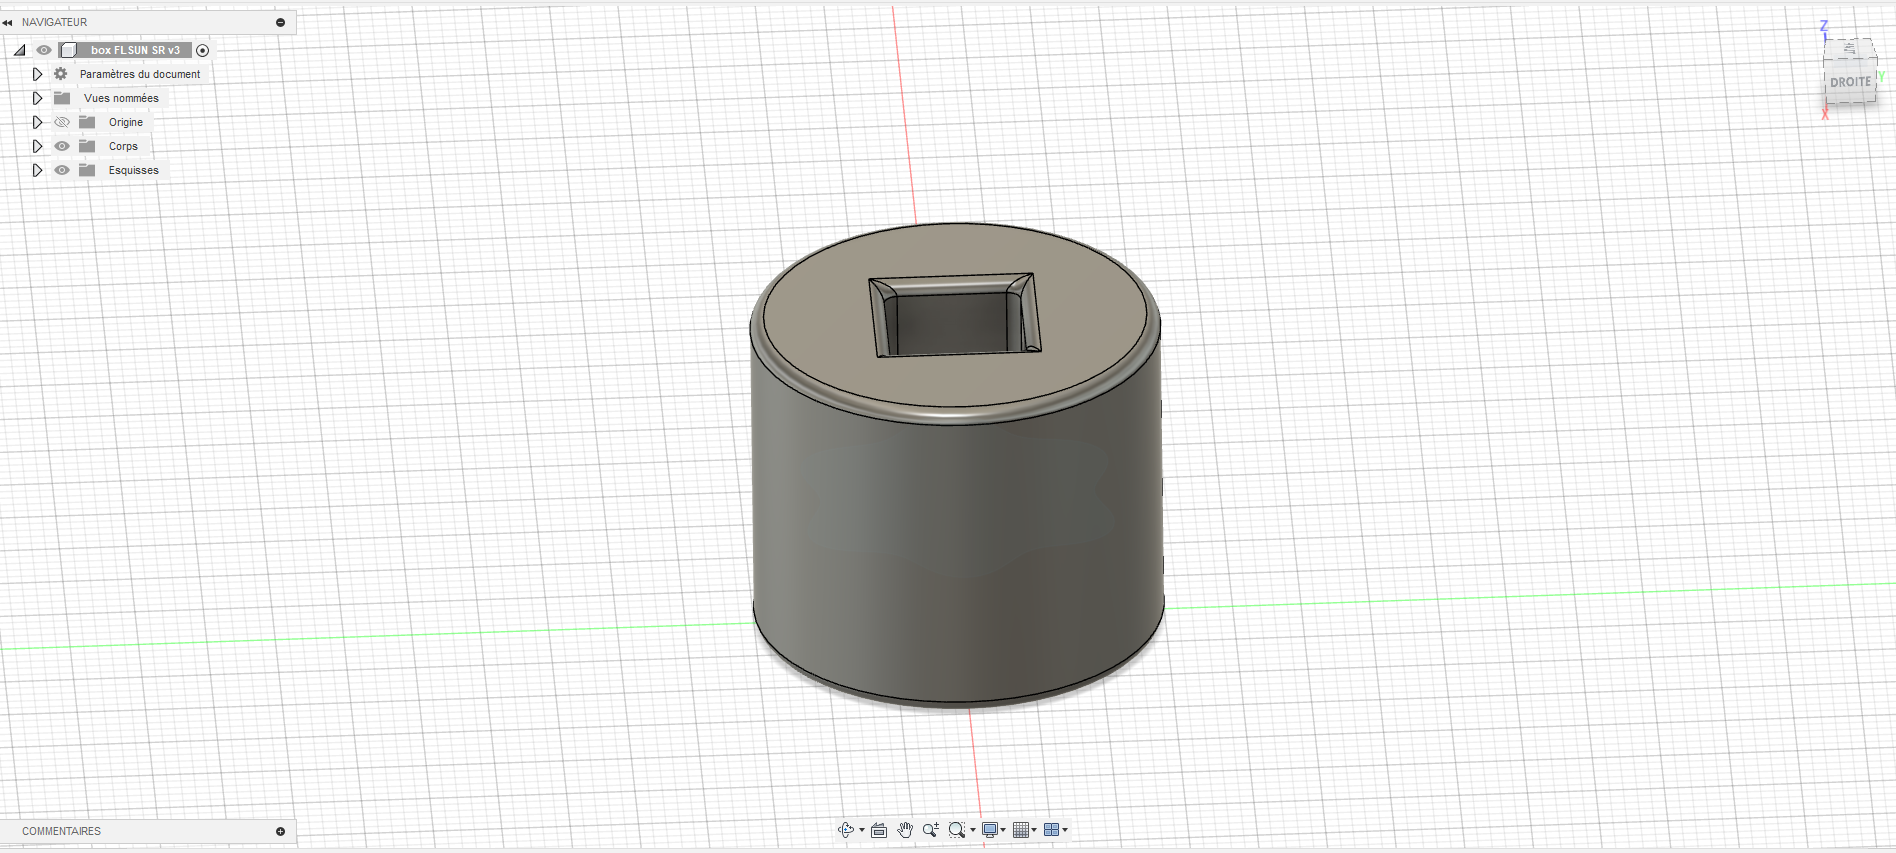Open Display Settings monitor icon

pos(990,830)
